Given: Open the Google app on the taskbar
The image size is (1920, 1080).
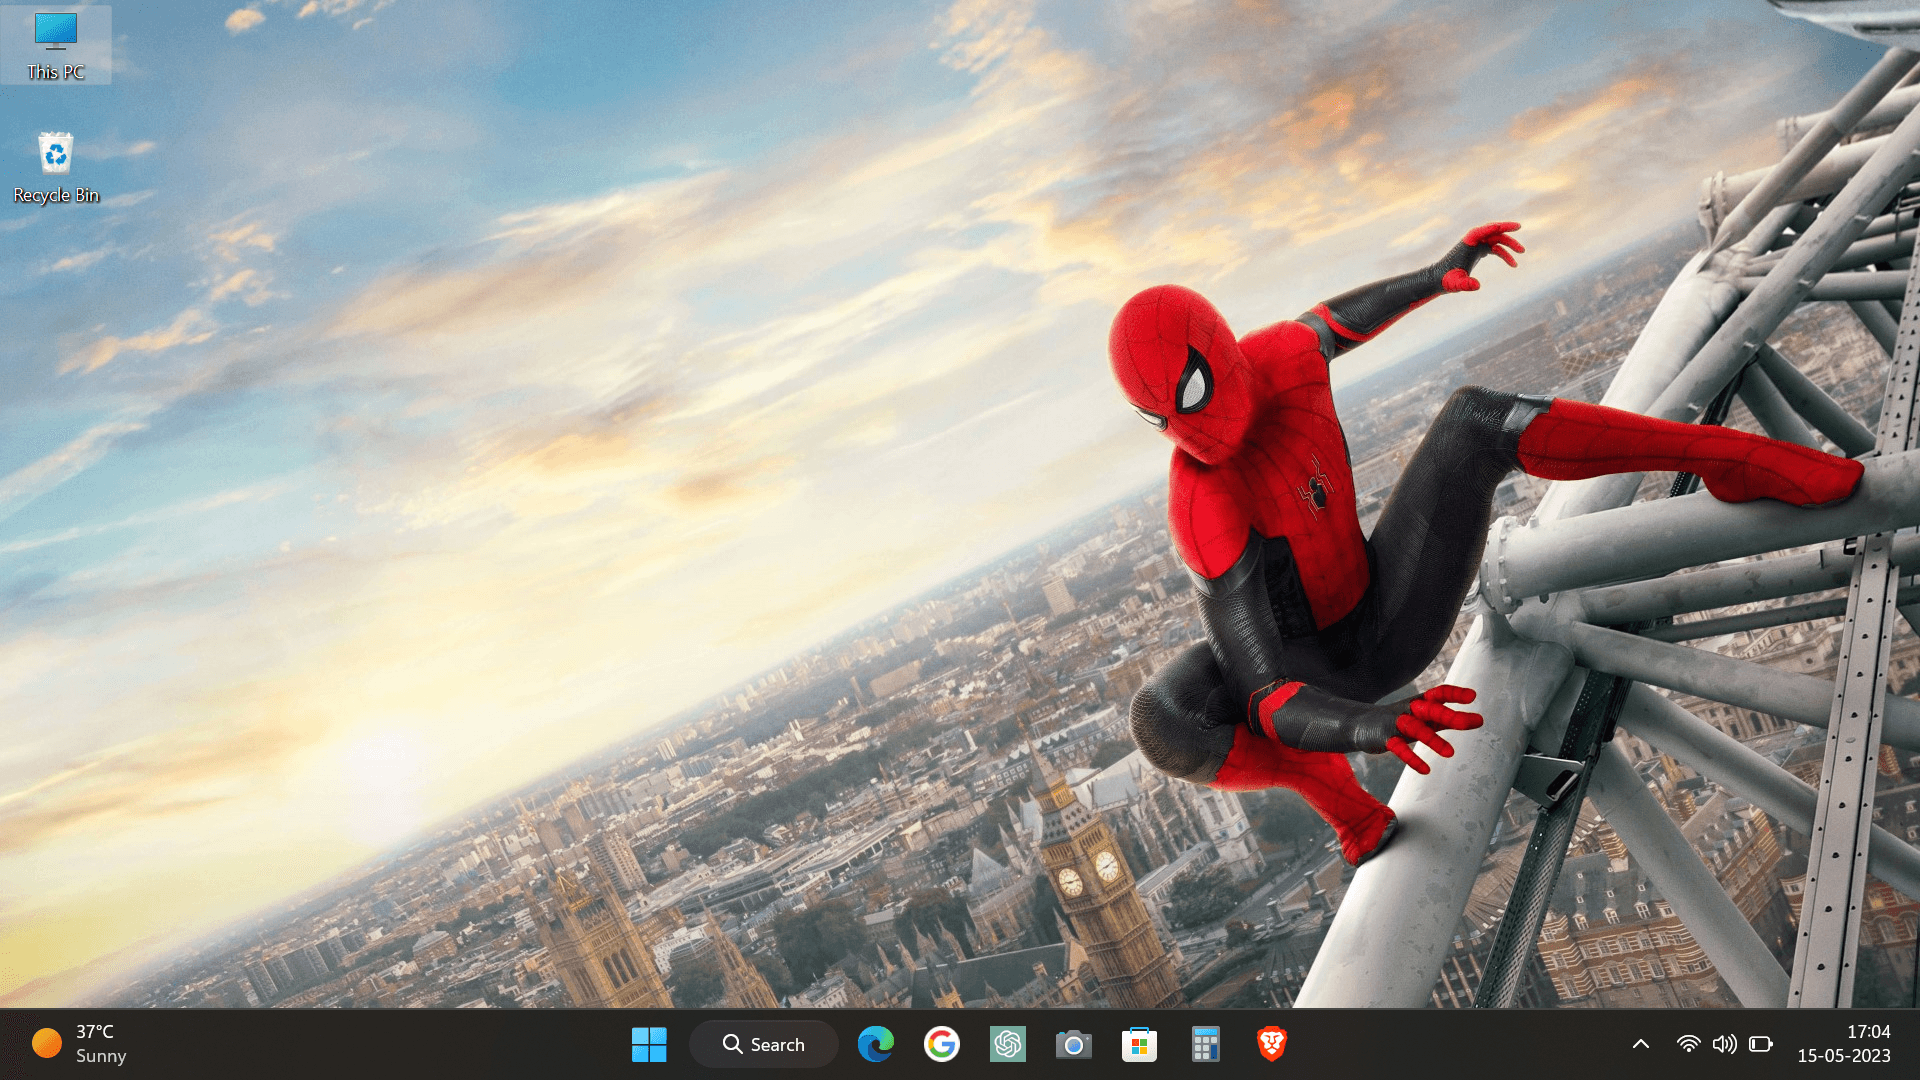Looking at the screenshot, I should pos(941,1044).
